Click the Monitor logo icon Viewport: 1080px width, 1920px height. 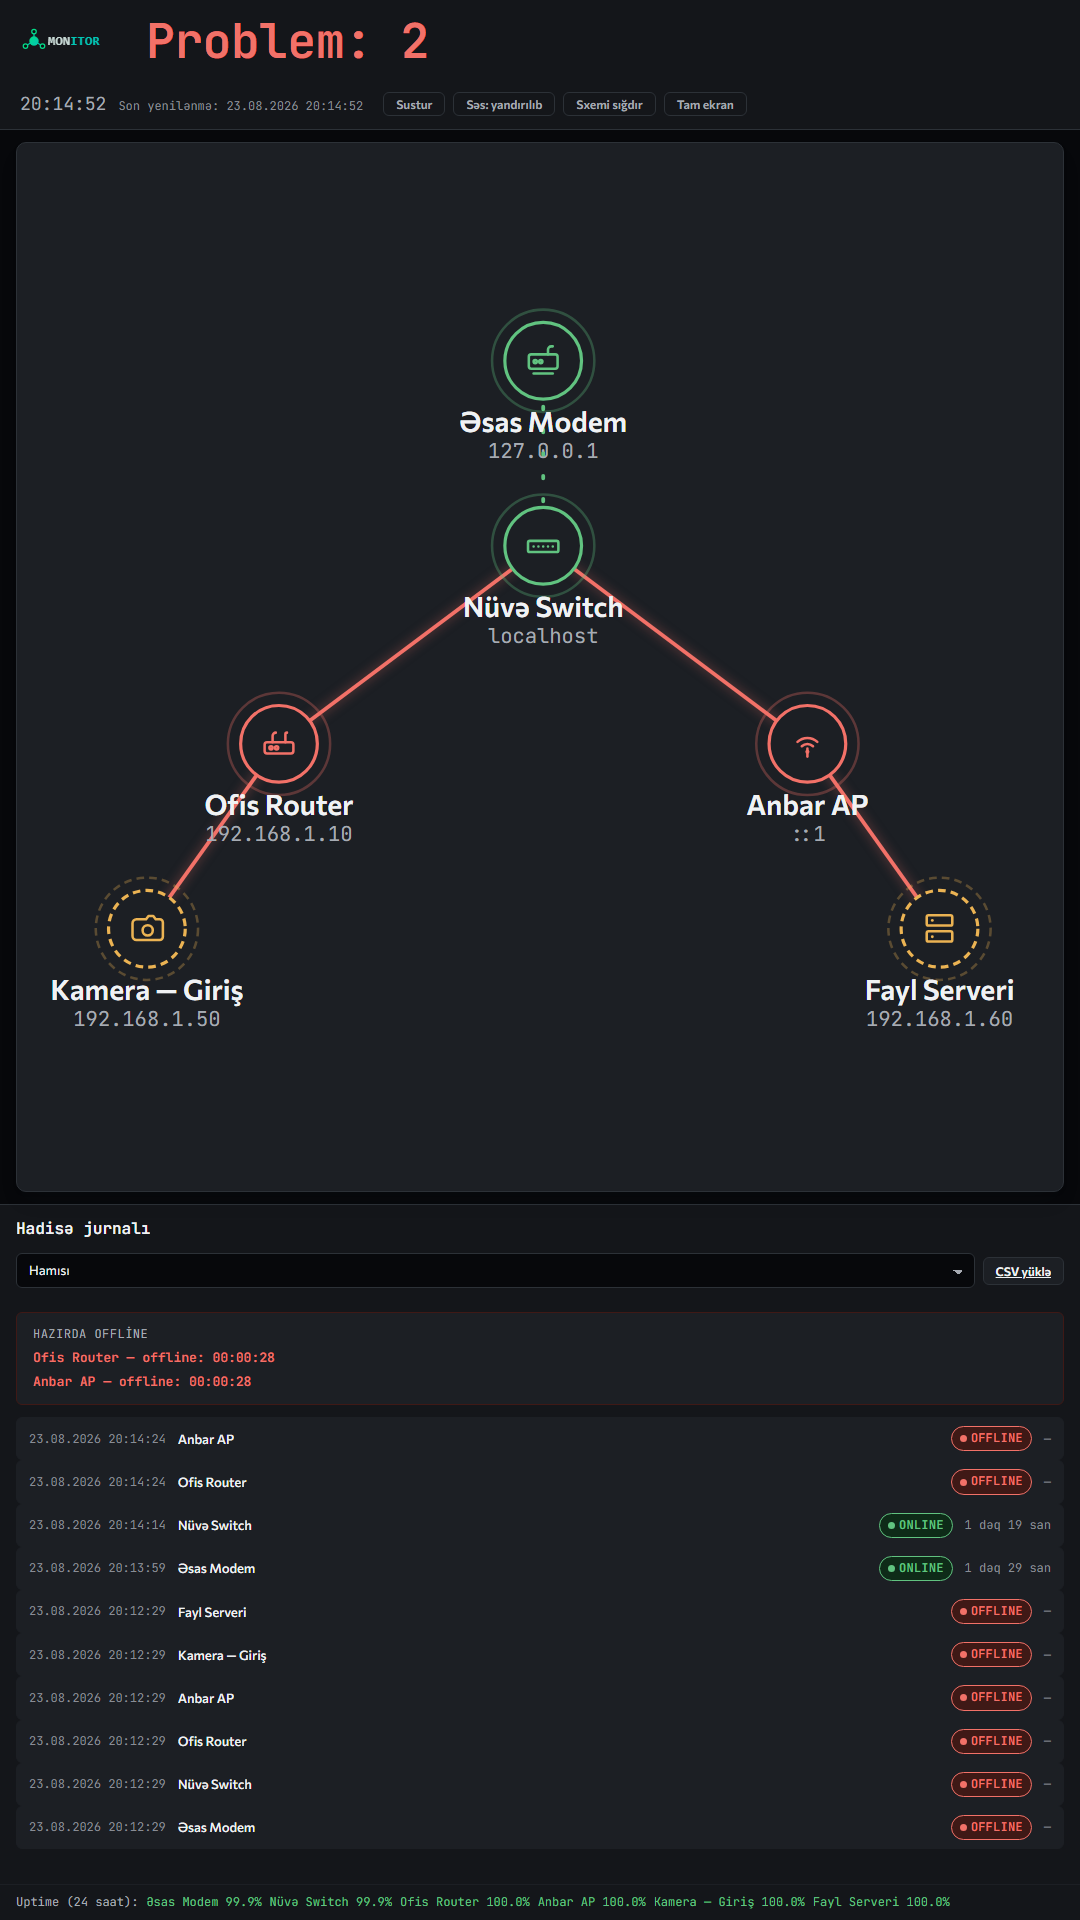pos(33,41)
